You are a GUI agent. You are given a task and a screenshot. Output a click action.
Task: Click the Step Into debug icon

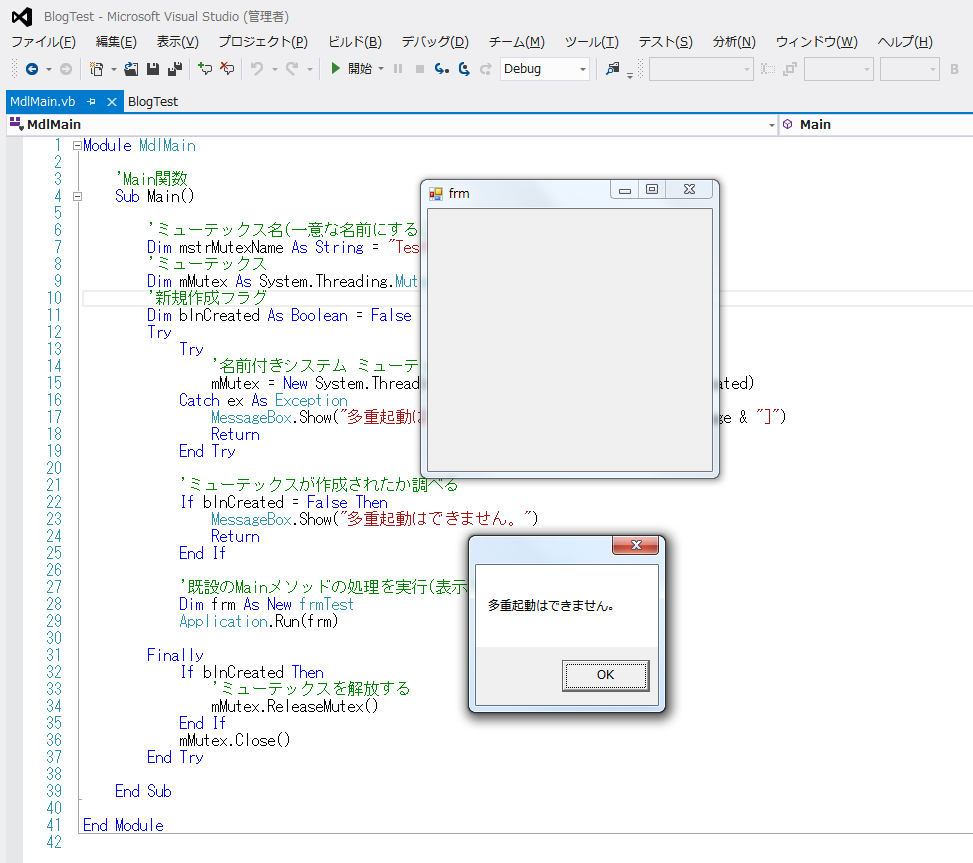click(441, 69)
